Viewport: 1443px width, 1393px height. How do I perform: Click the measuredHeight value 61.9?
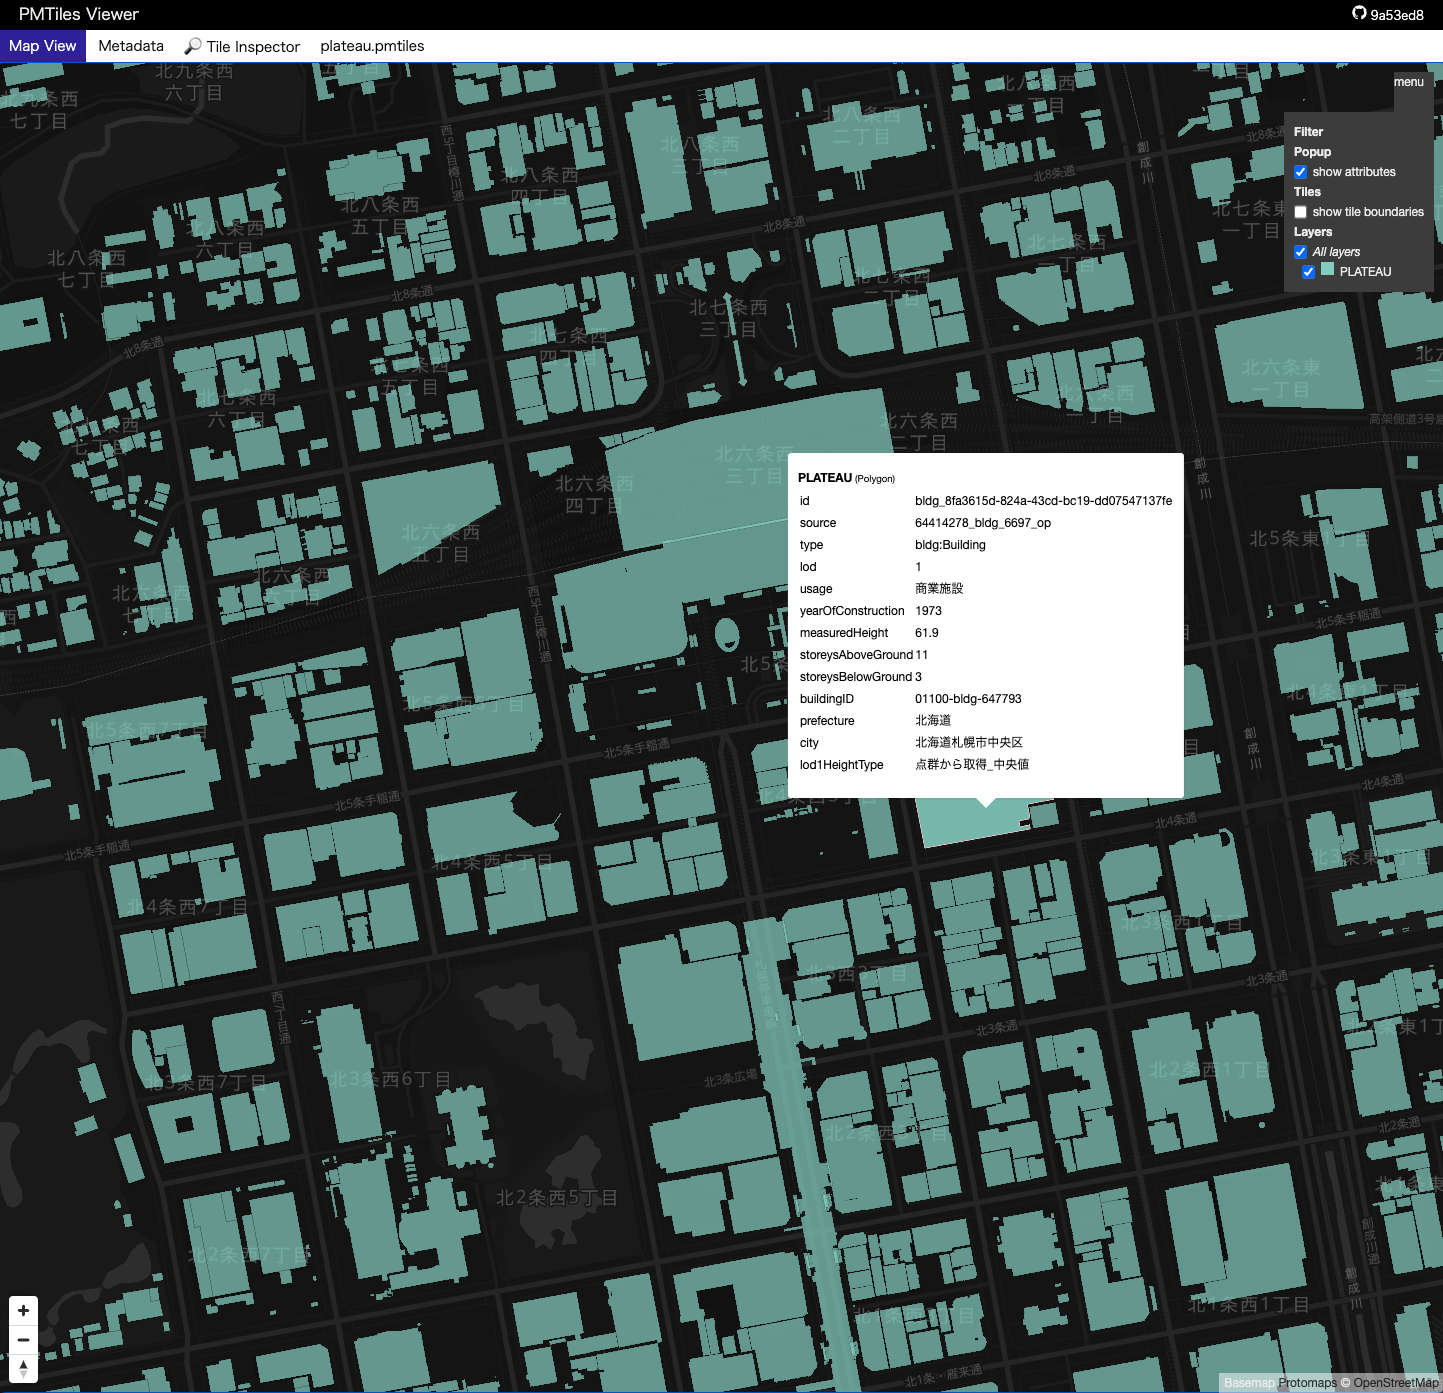pos(927,633)
